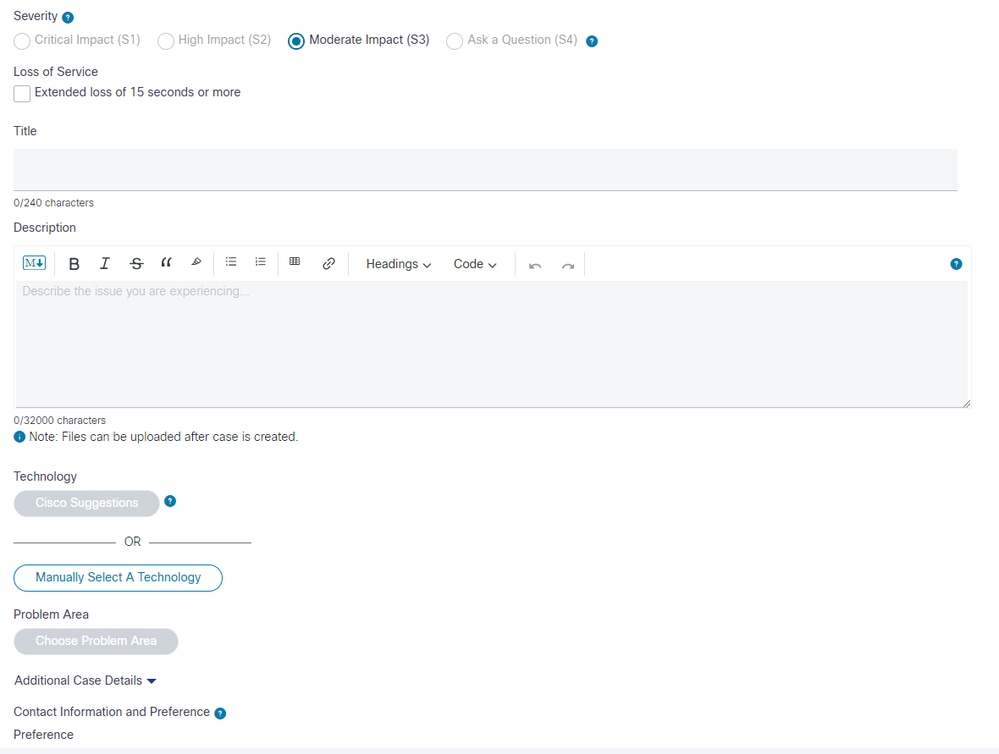The image size is (999, 754).
Task: Click the 'Problem Area' section label
Action: click(x=51, y=614)
